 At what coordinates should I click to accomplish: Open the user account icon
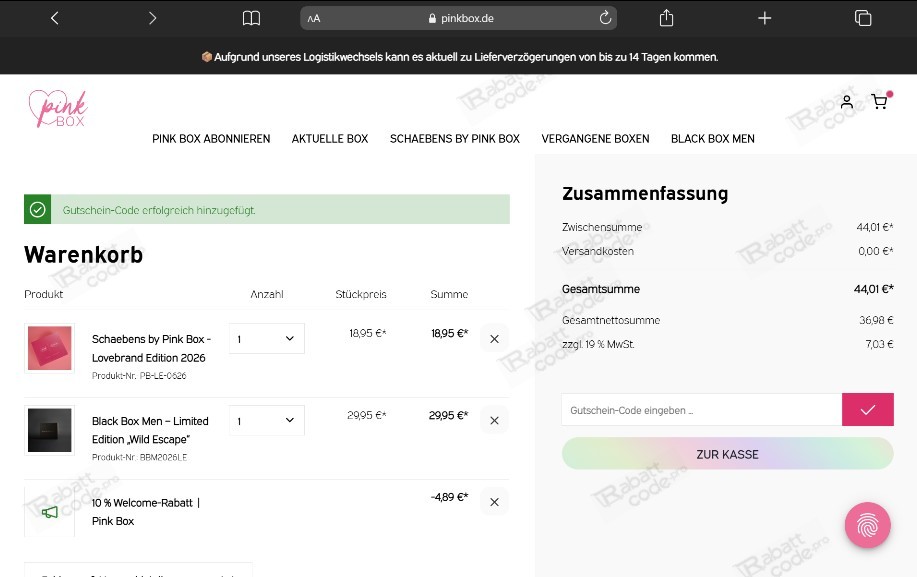click(846, 102)
